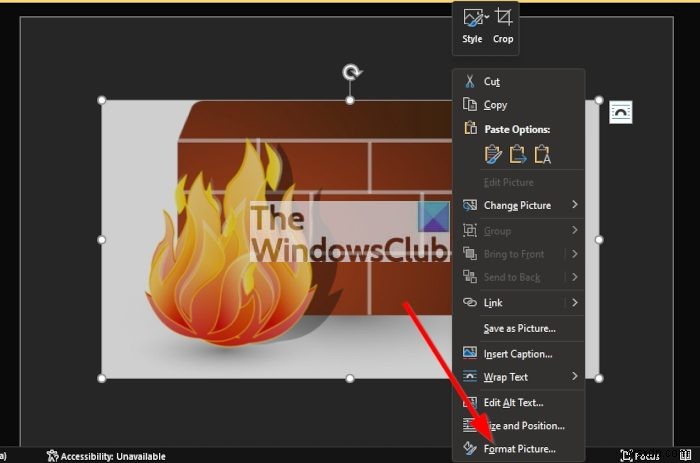Click the top-left picture resize handle

[101, 100]
